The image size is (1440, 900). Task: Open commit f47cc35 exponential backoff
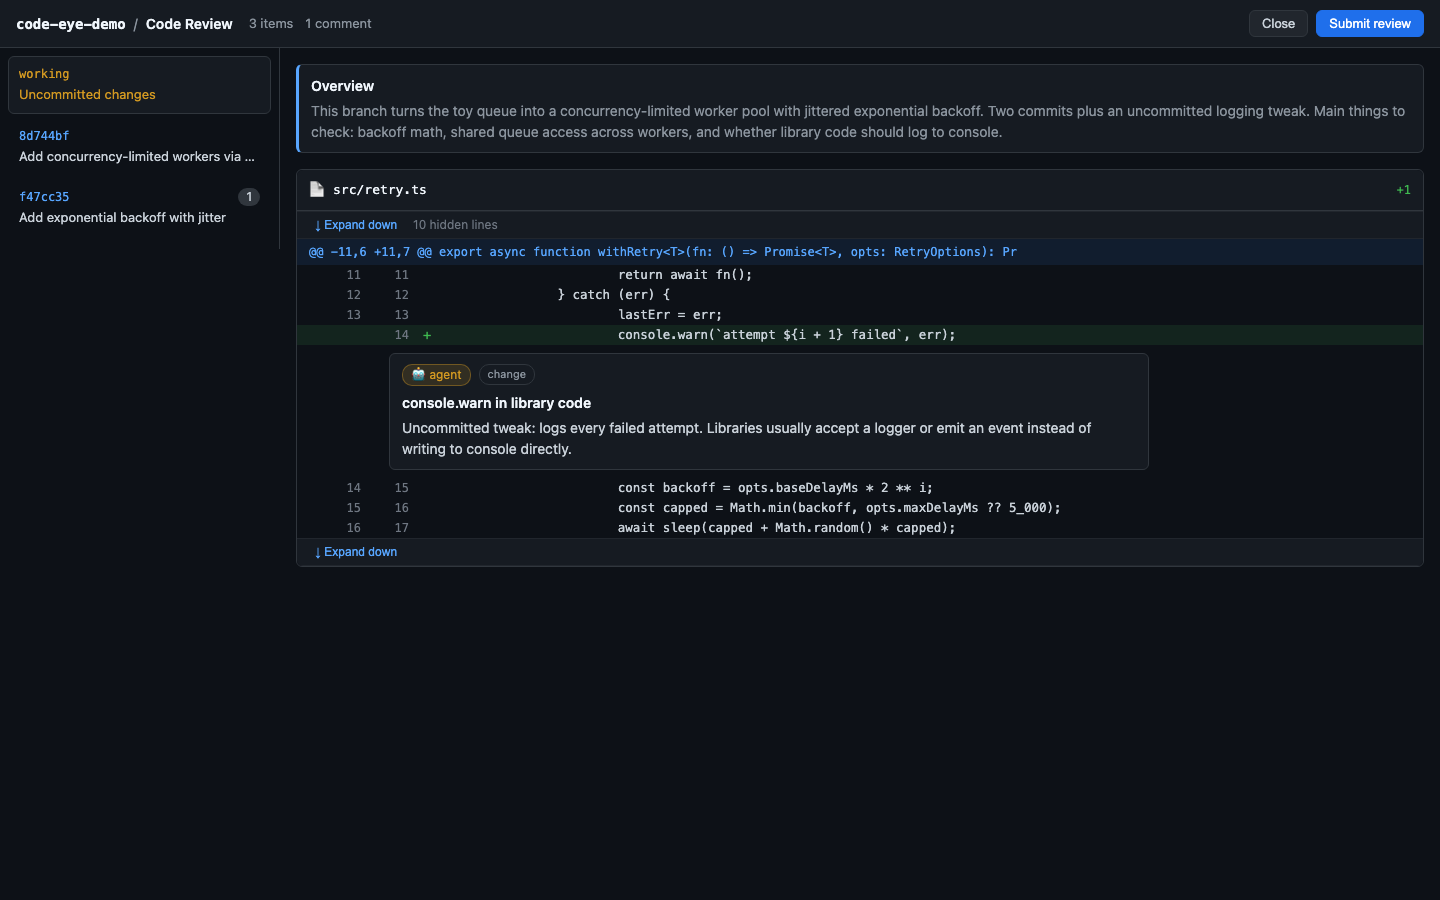click(139, 207)
